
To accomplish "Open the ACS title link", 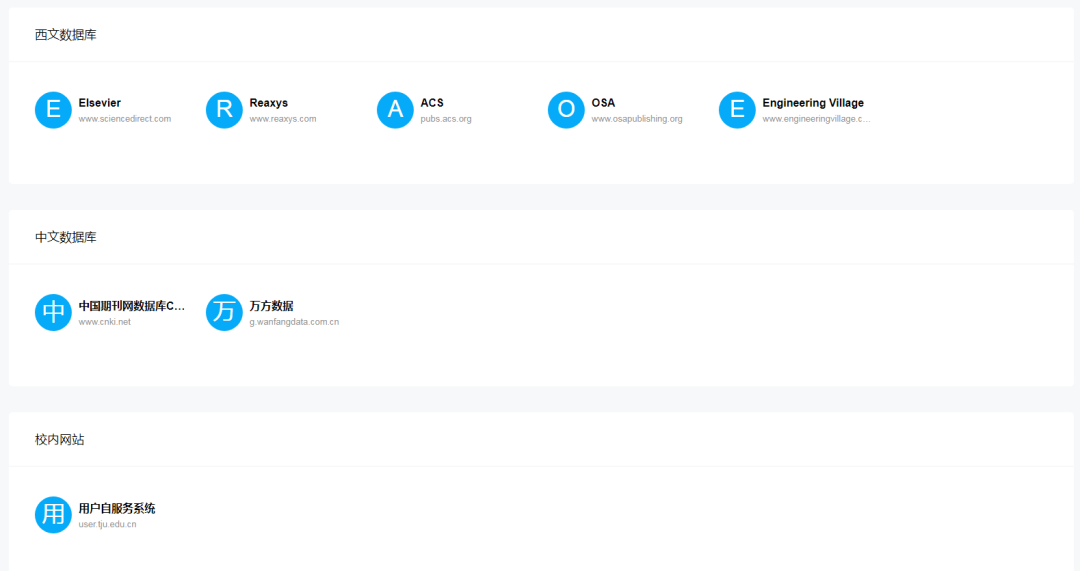I will click(x=432, y=103).
